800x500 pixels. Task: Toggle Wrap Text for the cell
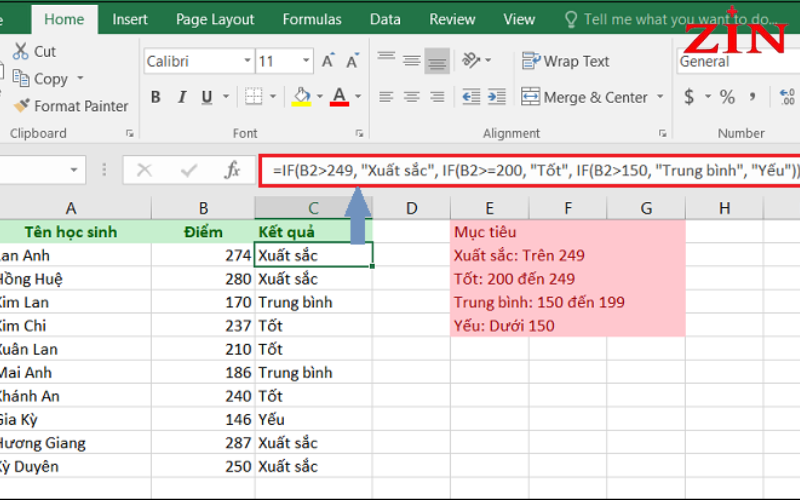tap(565, 61)
